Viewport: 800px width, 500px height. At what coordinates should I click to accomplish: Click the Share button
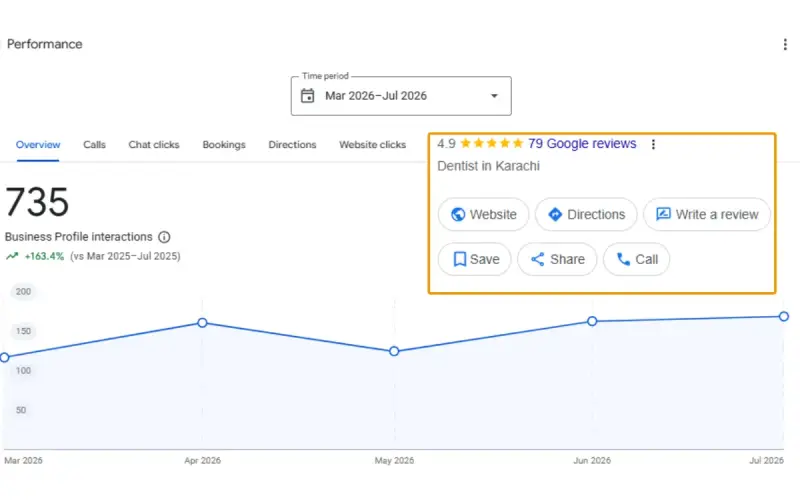(x=557, y=260)
